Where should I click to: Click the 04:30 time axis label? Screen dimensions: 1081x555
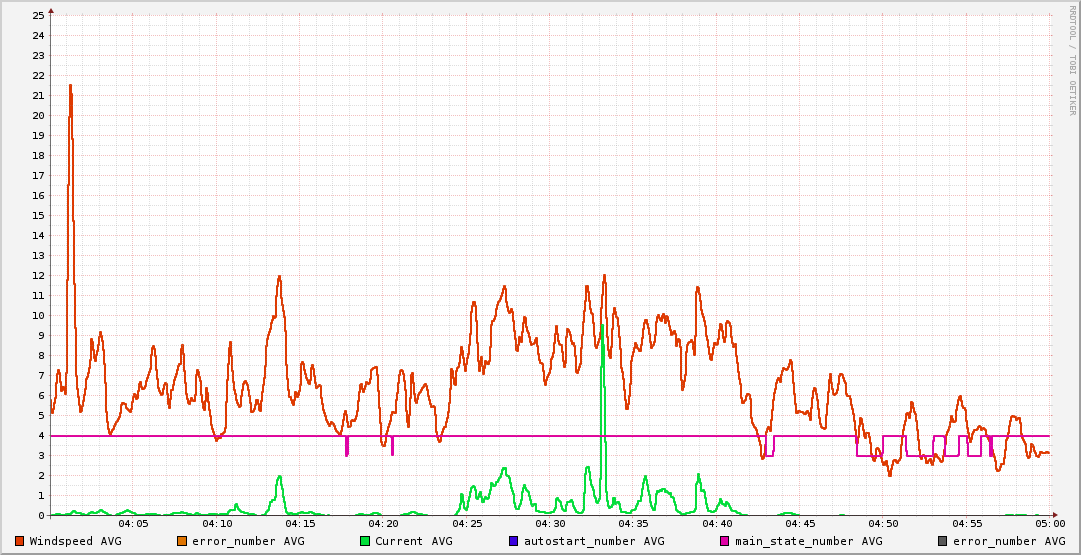pyautogui.click(x=550, y=524)
